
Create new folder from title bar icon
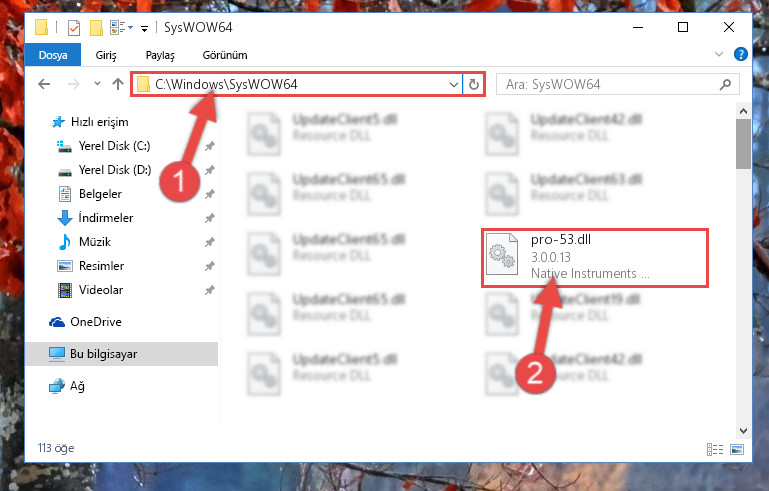click(x=96, y=27)
